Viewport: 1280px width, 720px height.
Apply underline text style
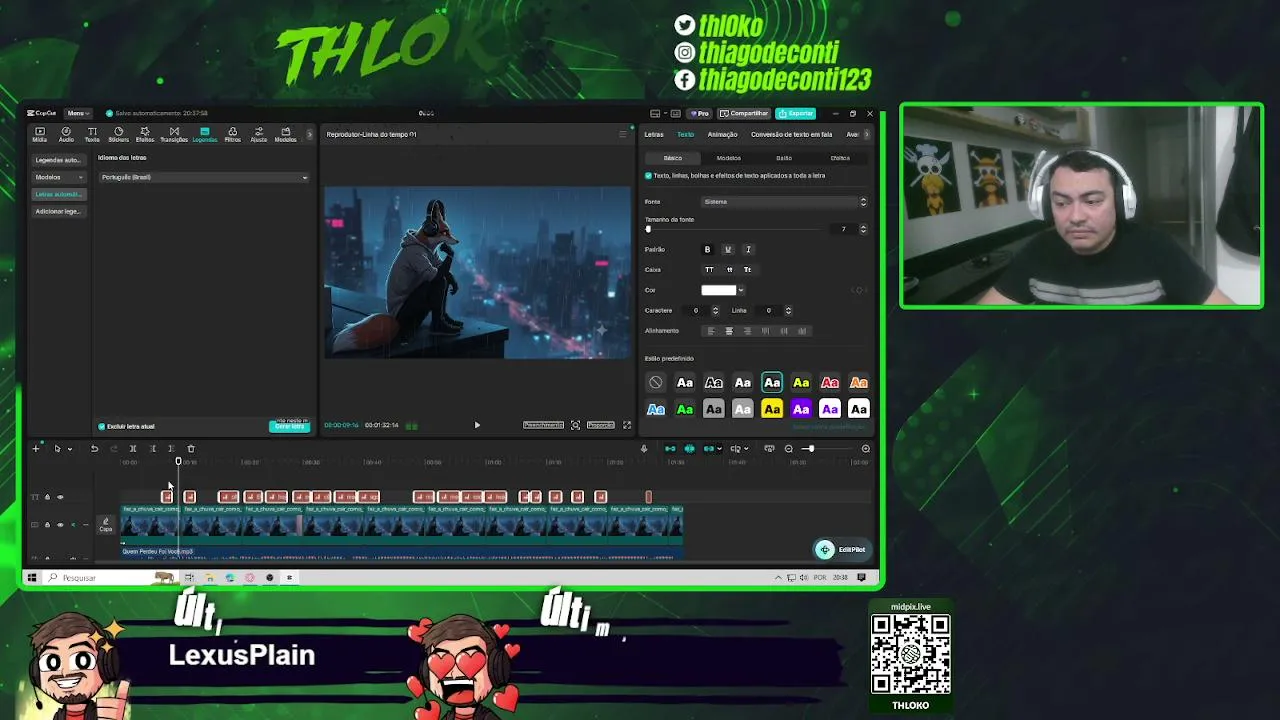coord(727,250)
